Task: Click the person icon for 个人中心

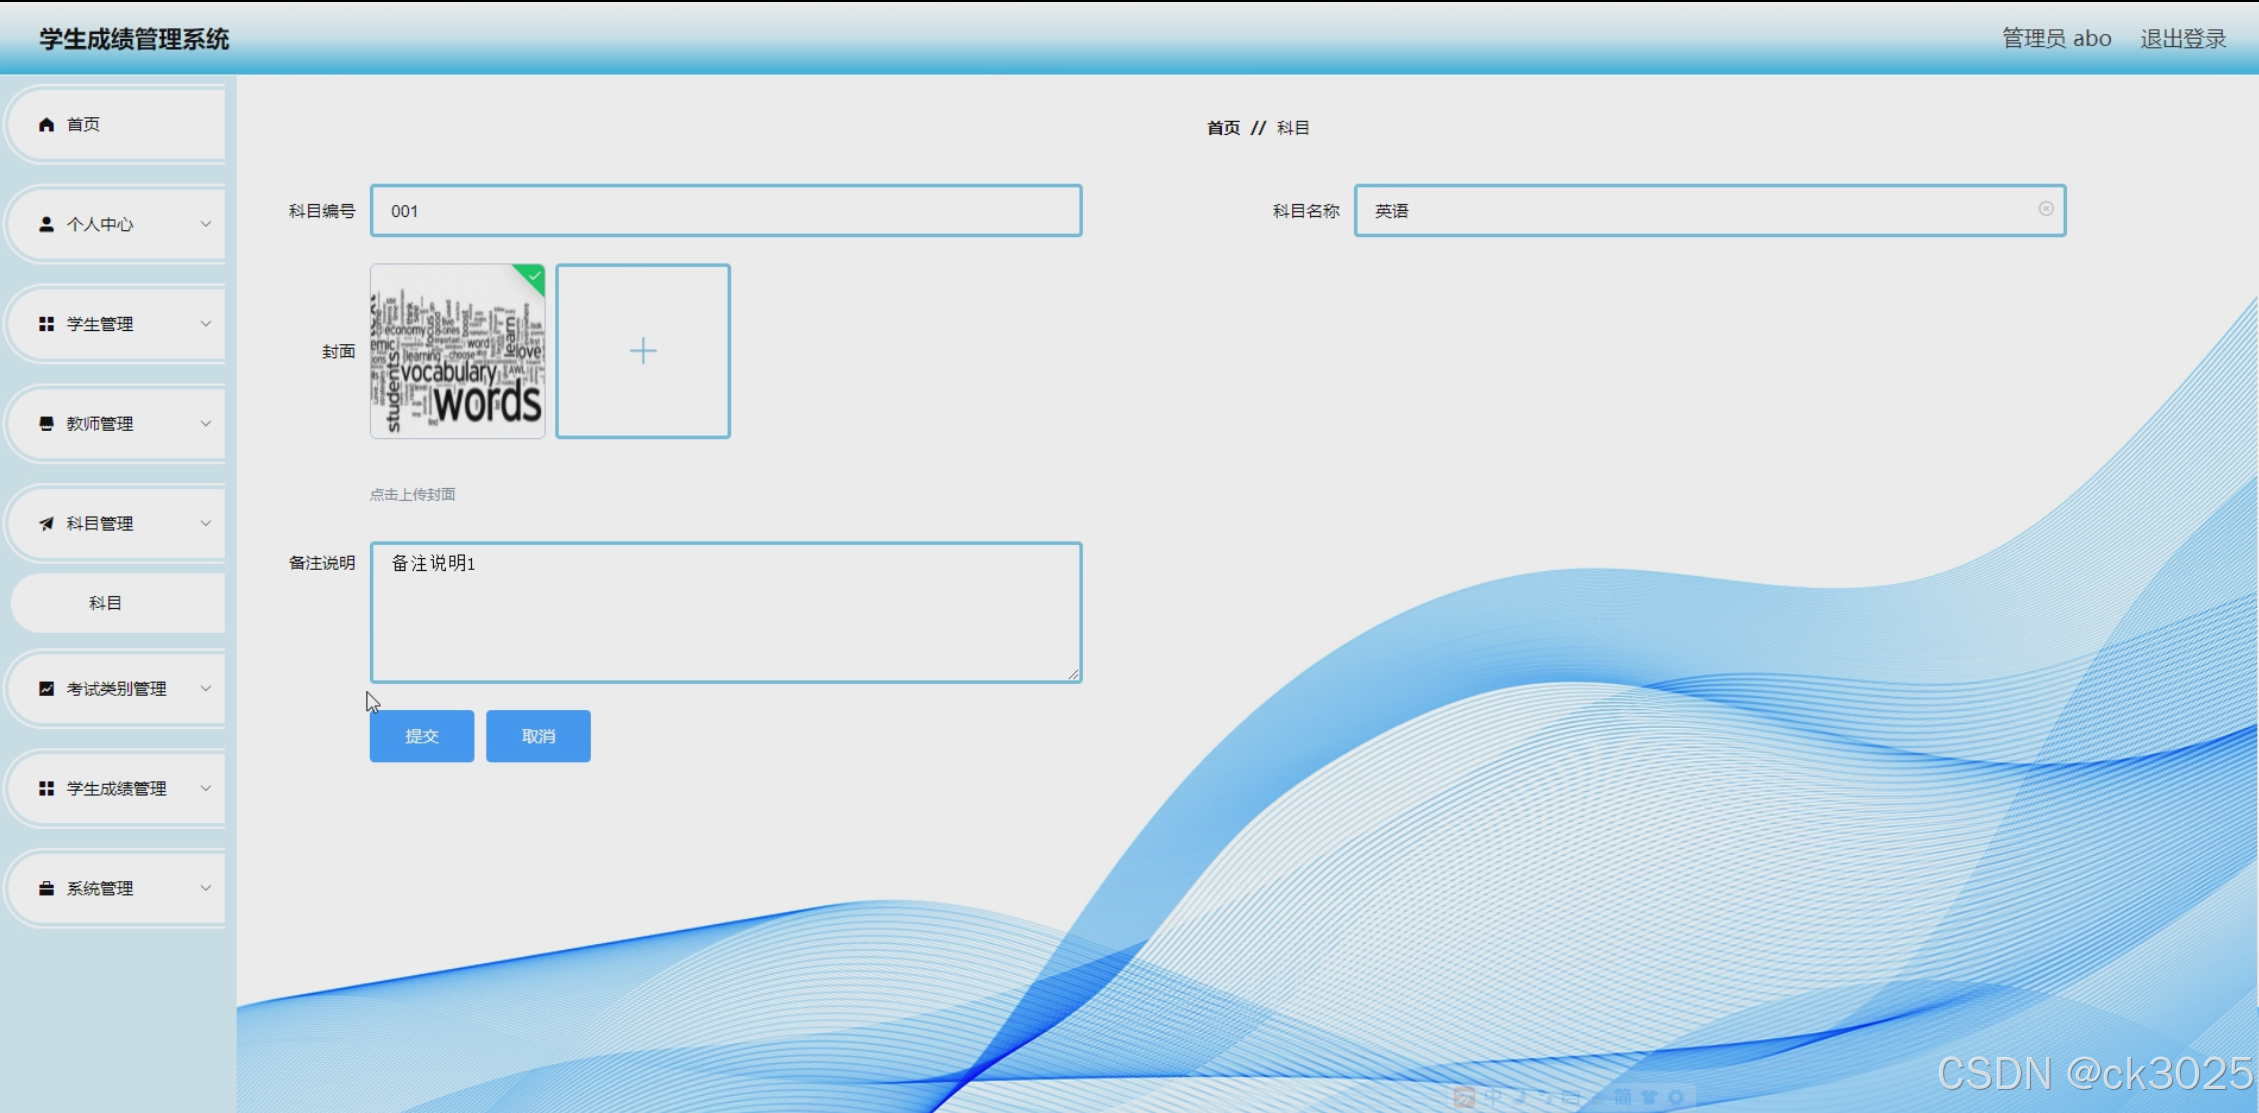Action: pyautogui.click(x=46, y=224)
